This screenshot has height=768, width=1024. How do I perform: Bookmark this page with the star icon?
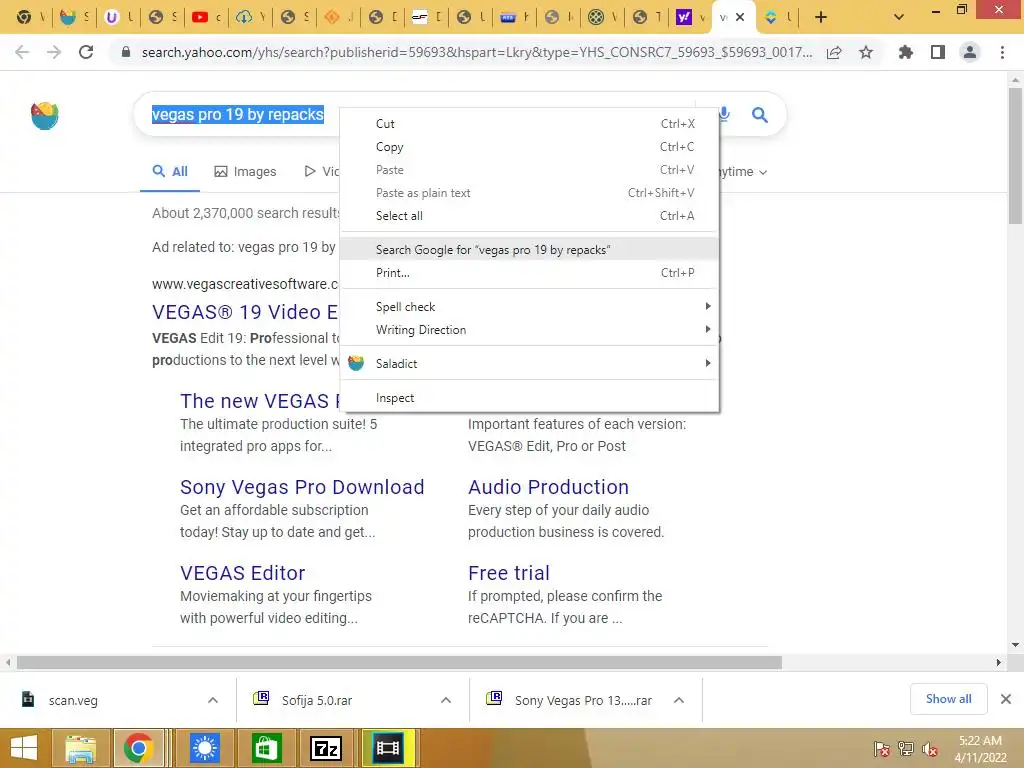pos(866,52)
